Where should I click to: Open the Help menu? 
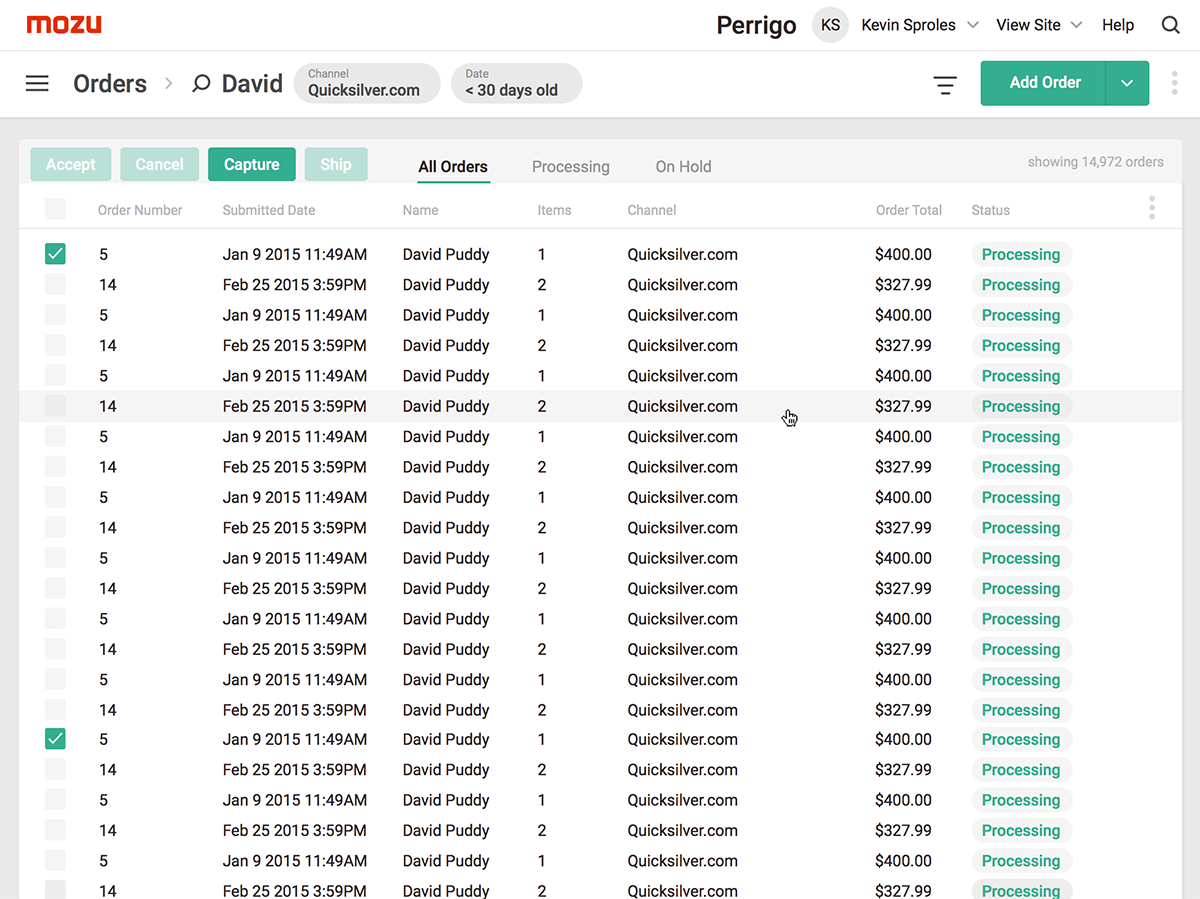pos(1118,25)
